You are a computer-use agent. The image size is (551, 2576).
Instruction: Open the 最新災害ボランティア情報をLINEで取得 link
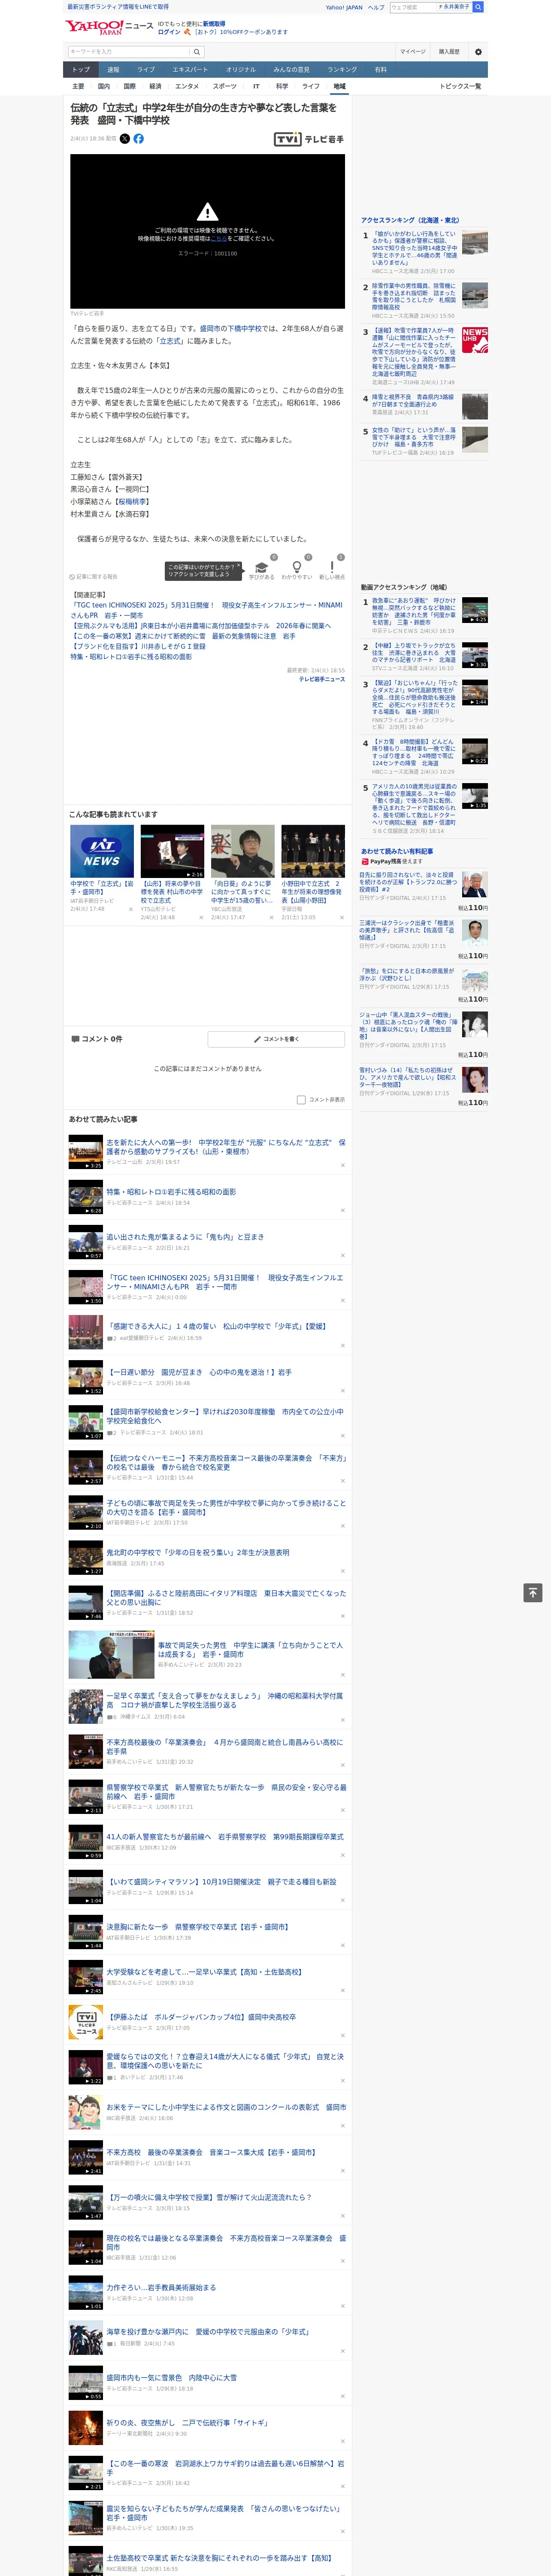[118, 7]
